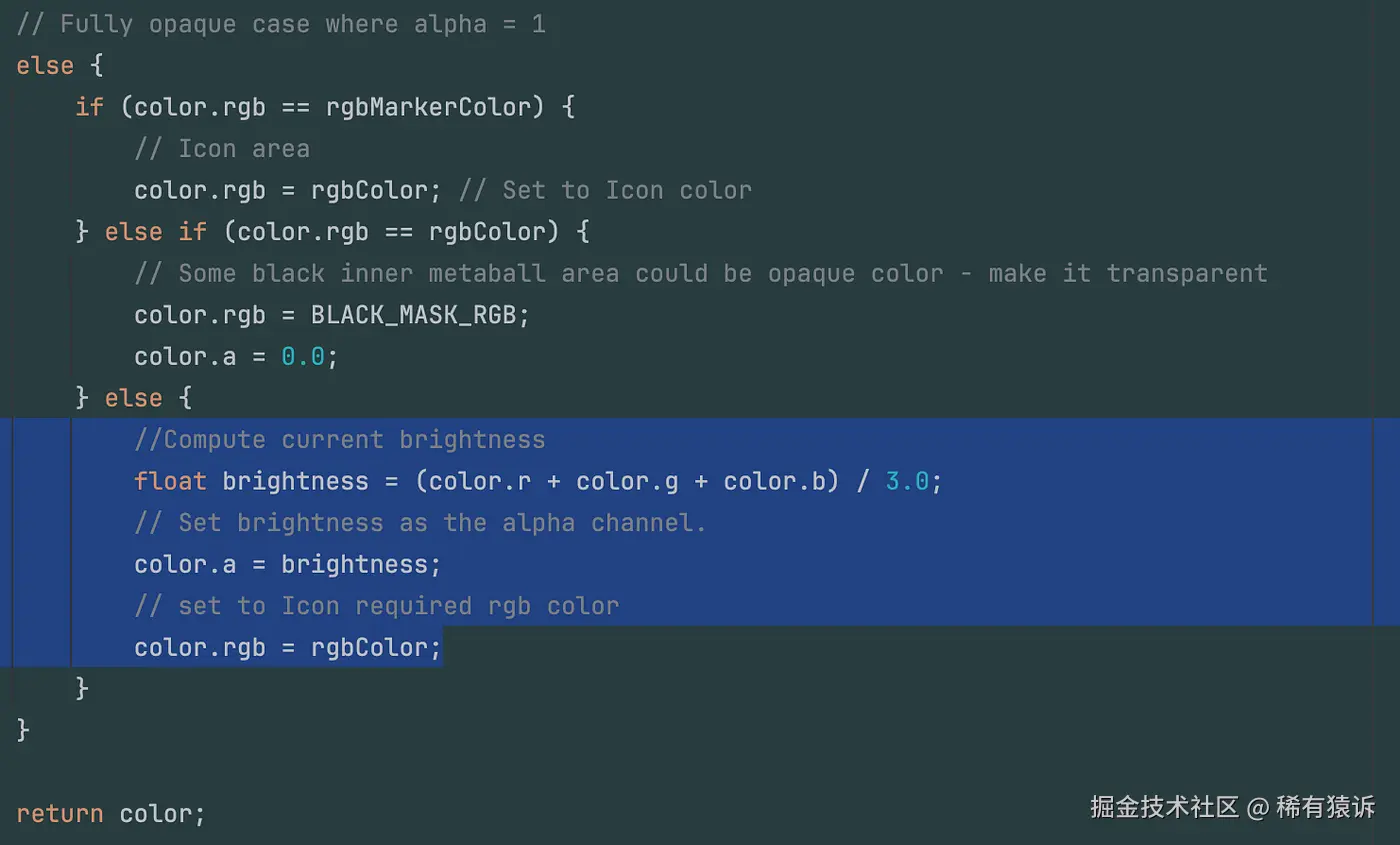Click the float keyword

click(170, 482)
